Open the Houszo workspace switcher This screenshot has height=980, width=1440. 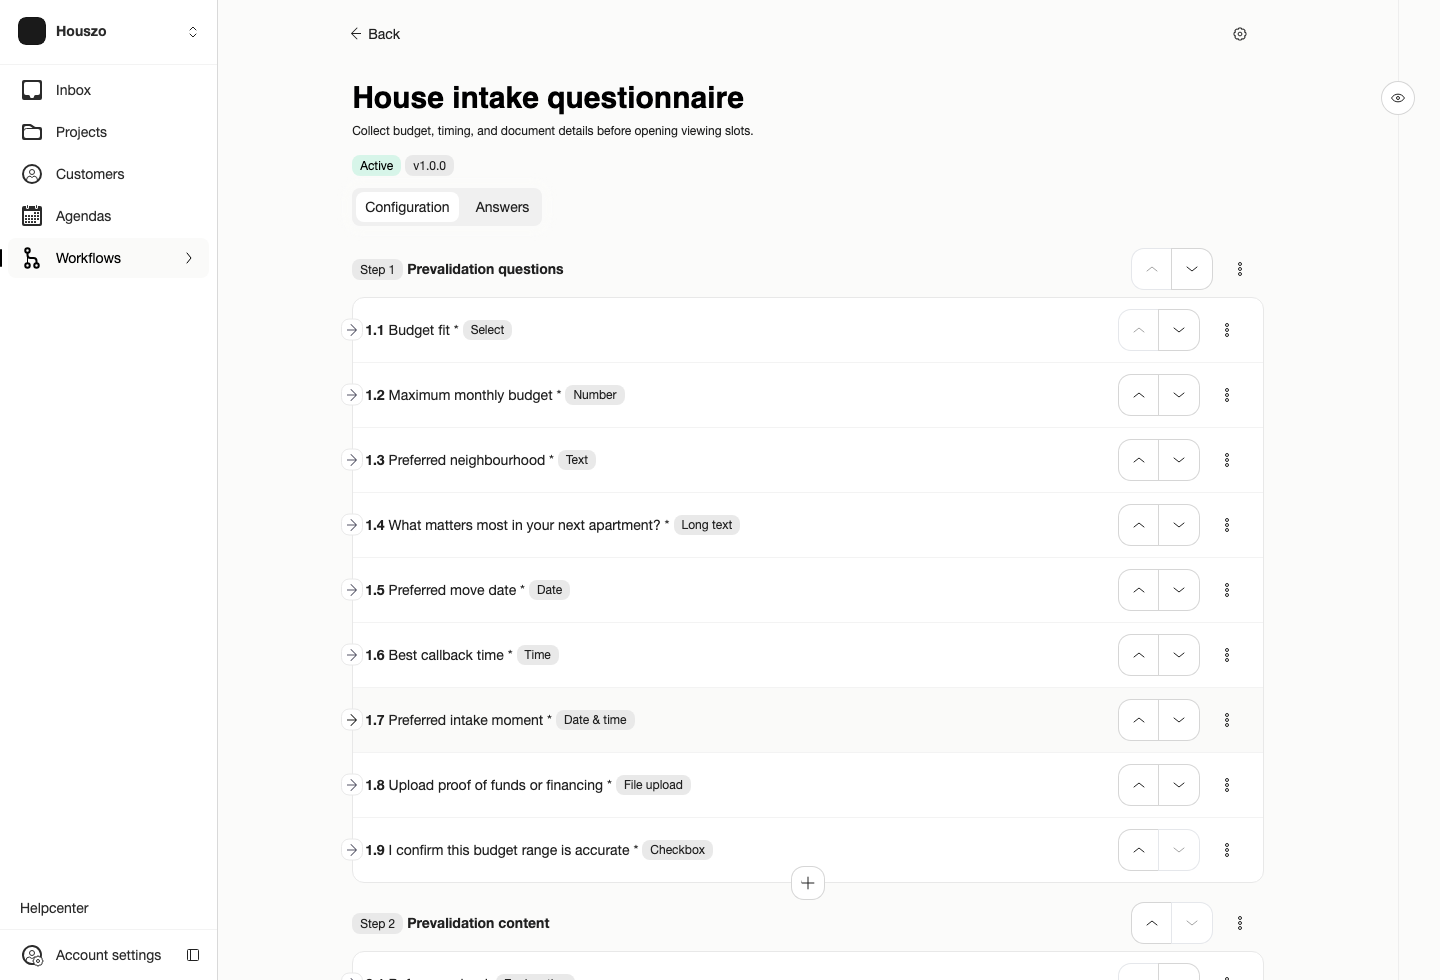point(108,32)
